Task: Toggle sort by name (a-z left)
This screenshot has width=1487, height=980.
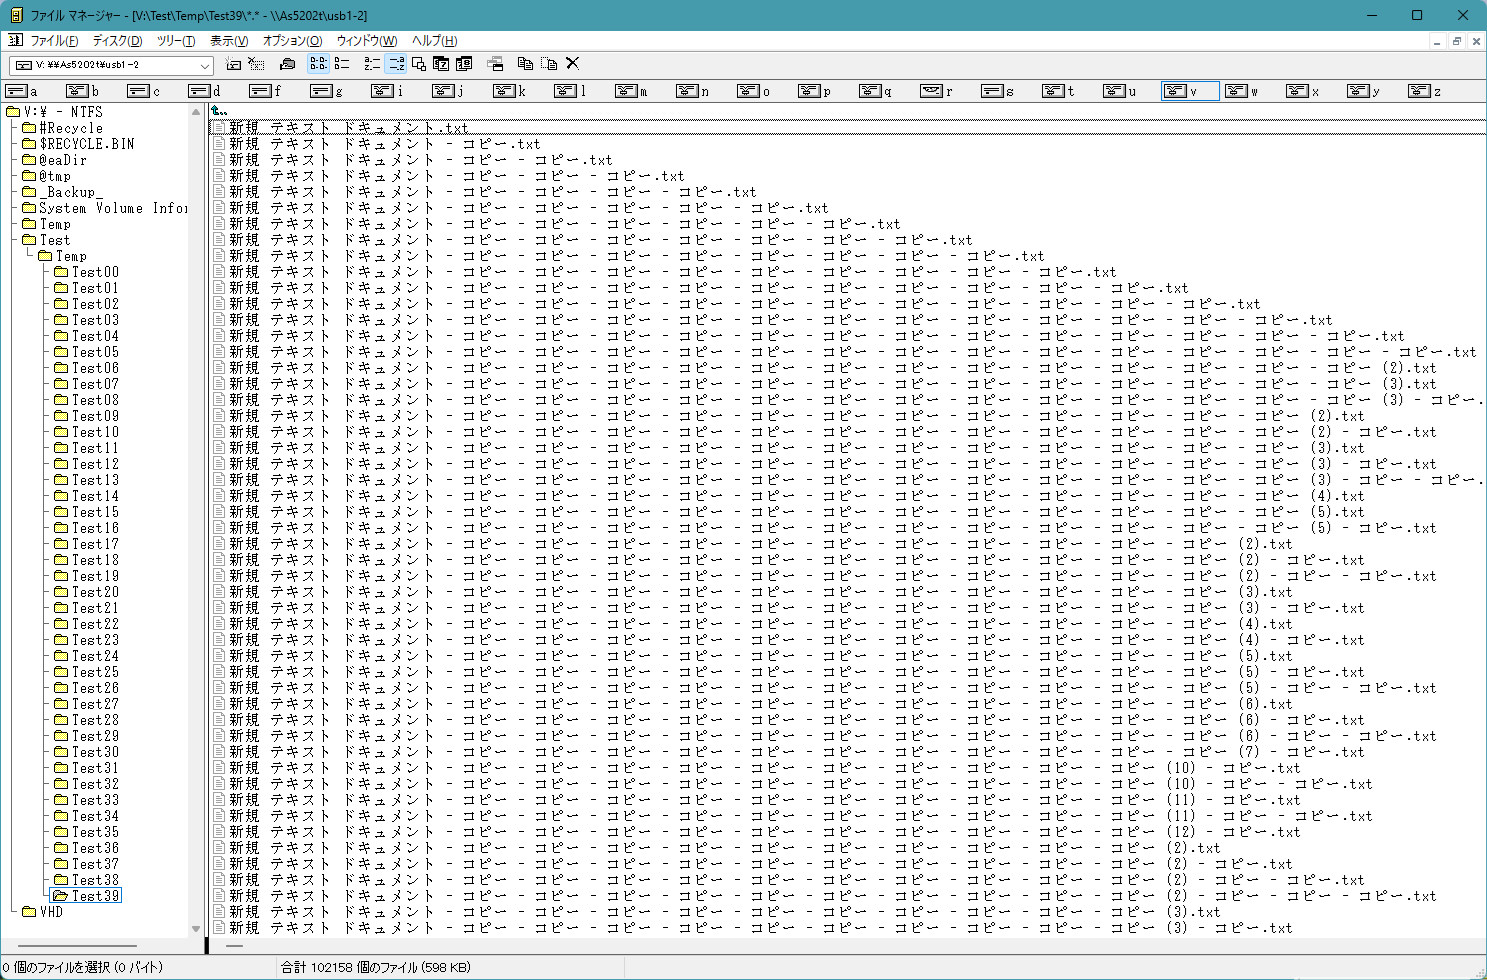Action: click(x=372, y=64)
